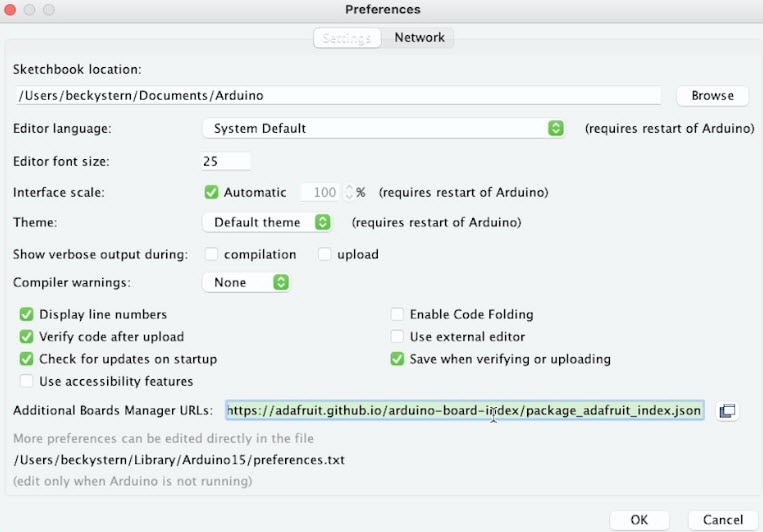Click the Editor font size field
Image resolution: width=763 pixels, height=532 pixels.
[x=226, y=161]
